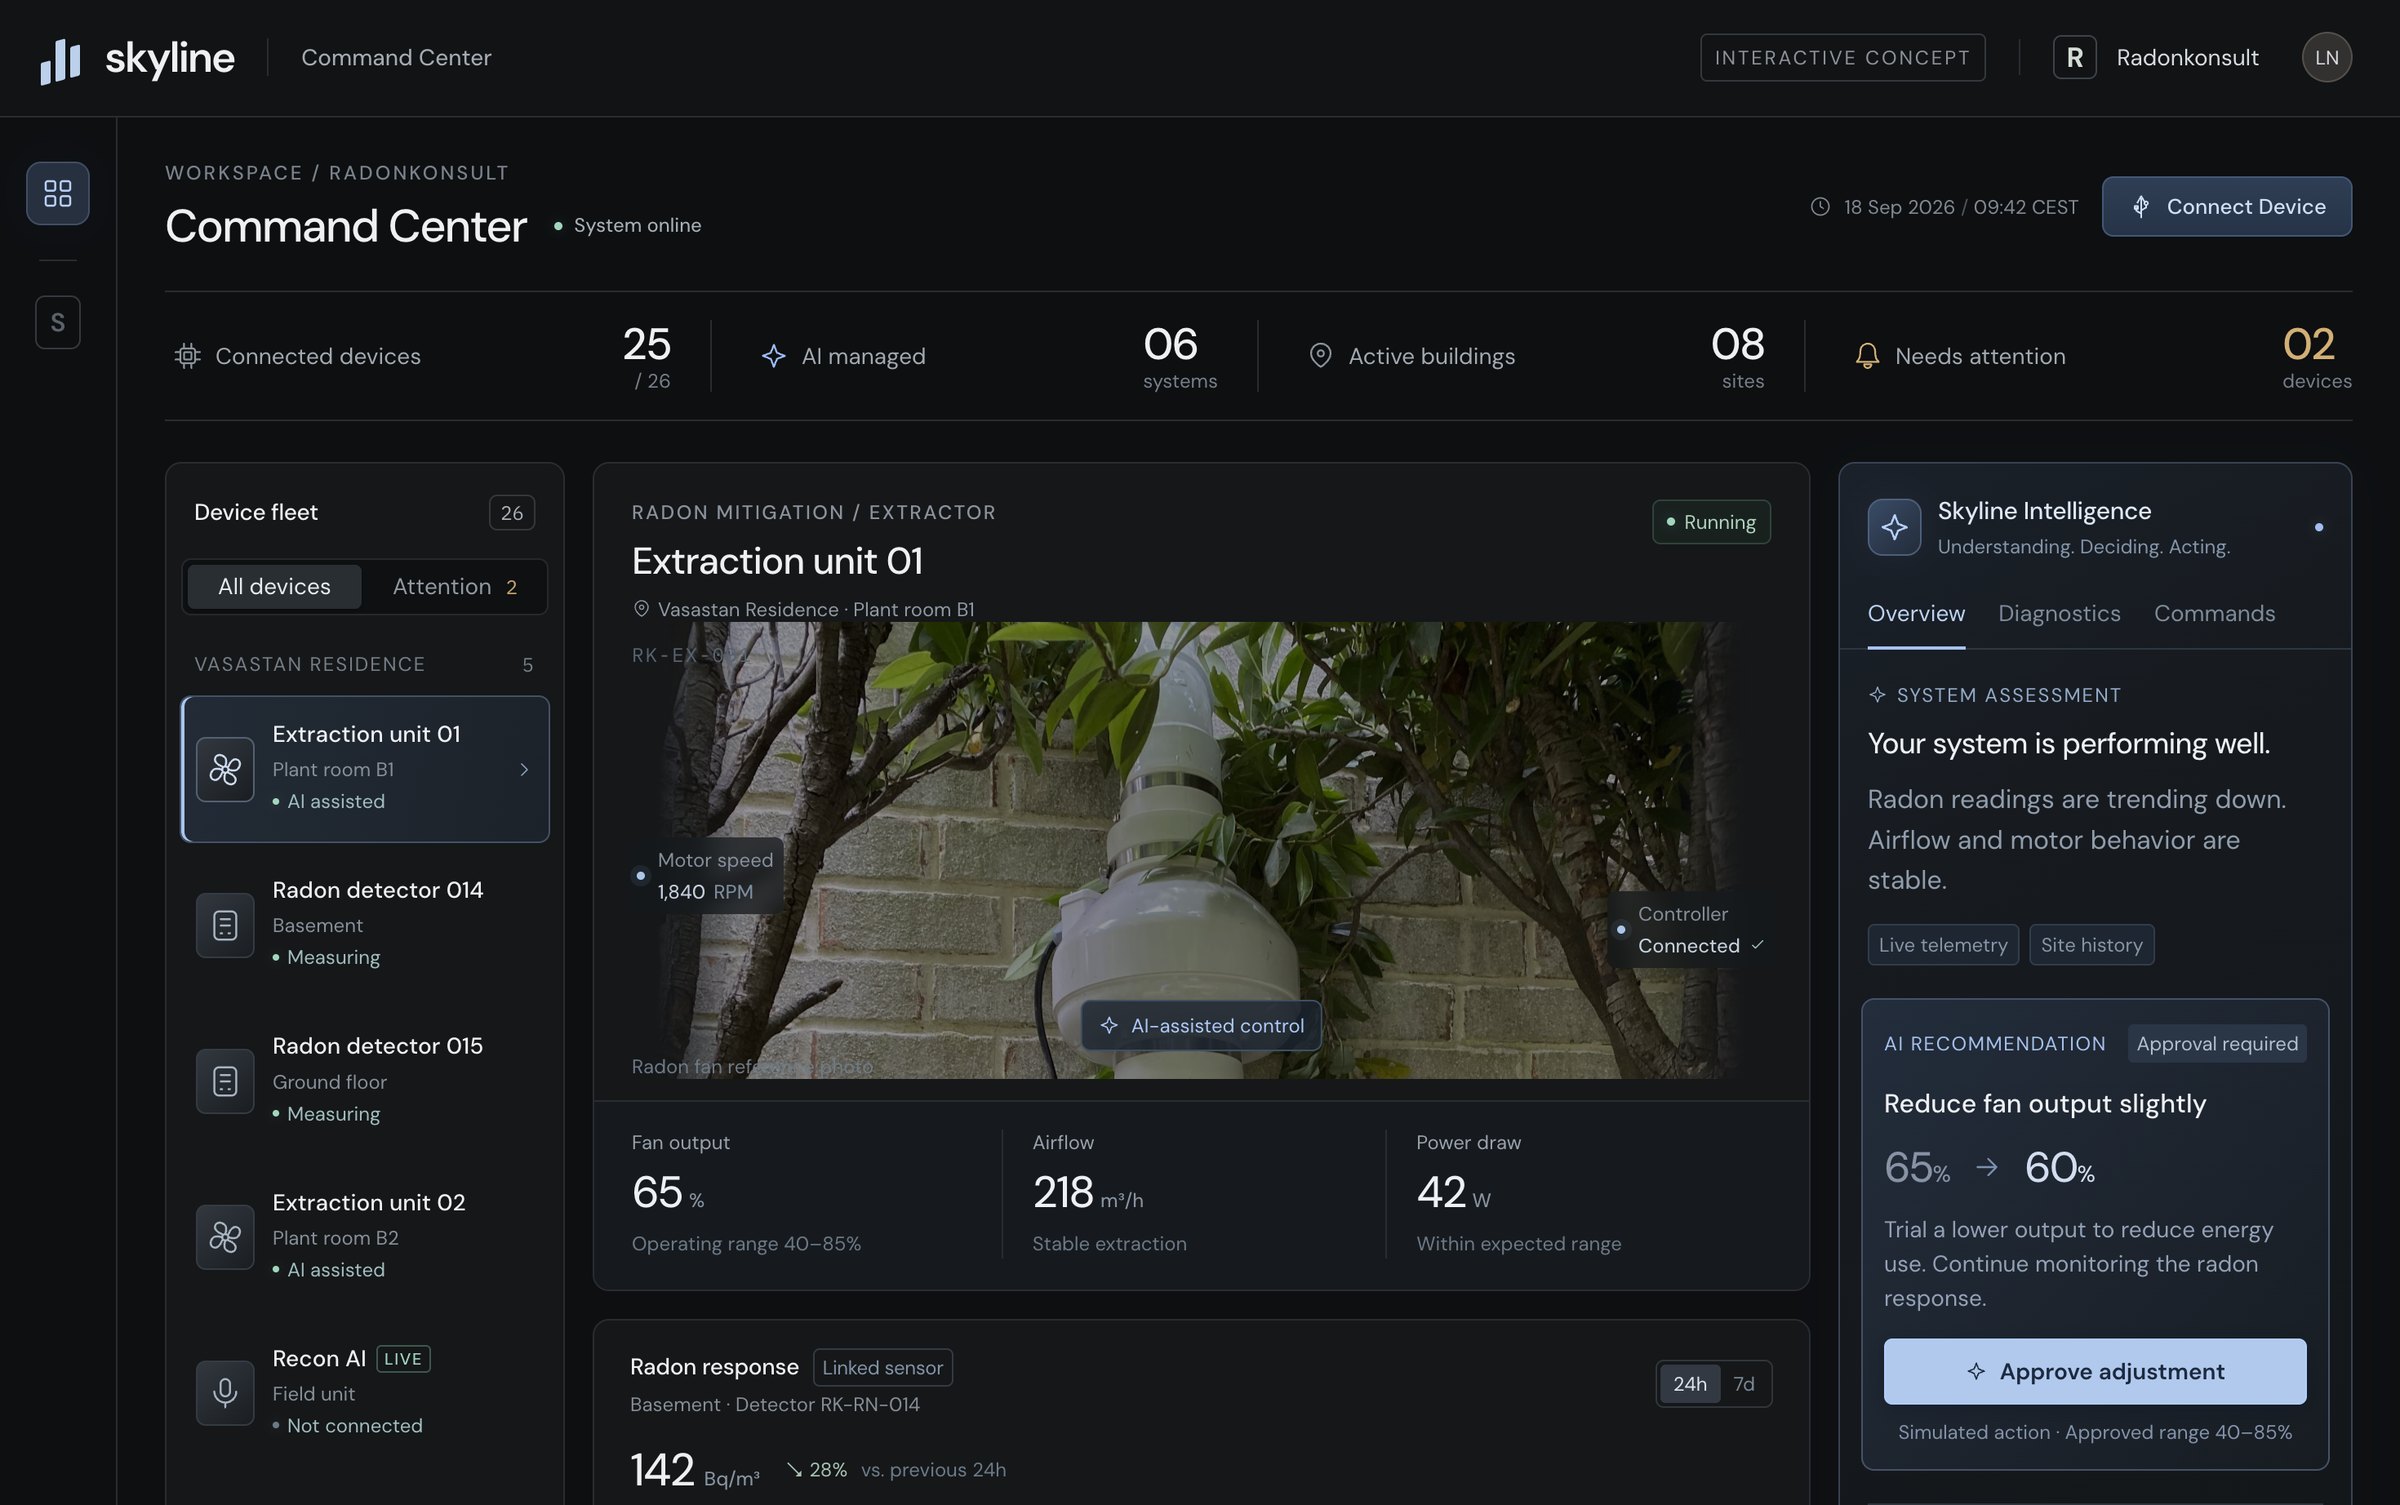Click the Connected devices chip icon
The height and width of the screenshot is (1505, 2400).
tap(187, 356)
